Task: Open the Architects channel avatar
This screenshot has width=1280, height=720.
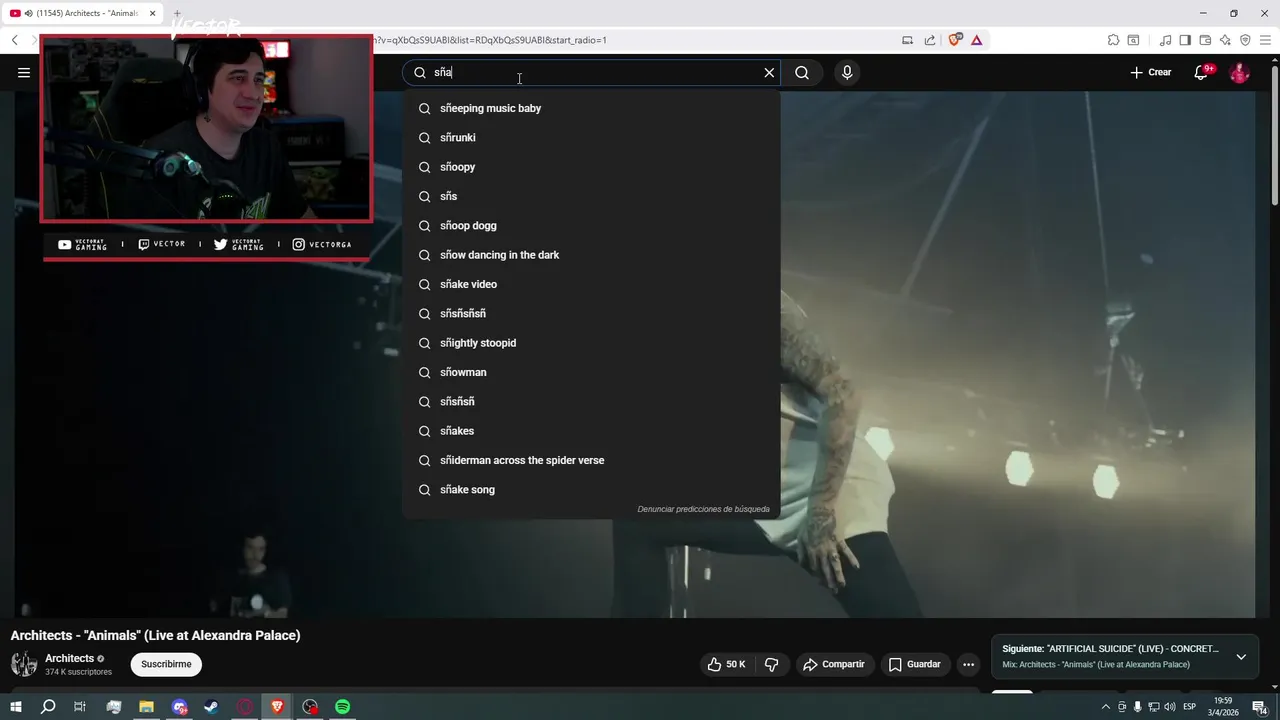Action: [x=24, y=664]
